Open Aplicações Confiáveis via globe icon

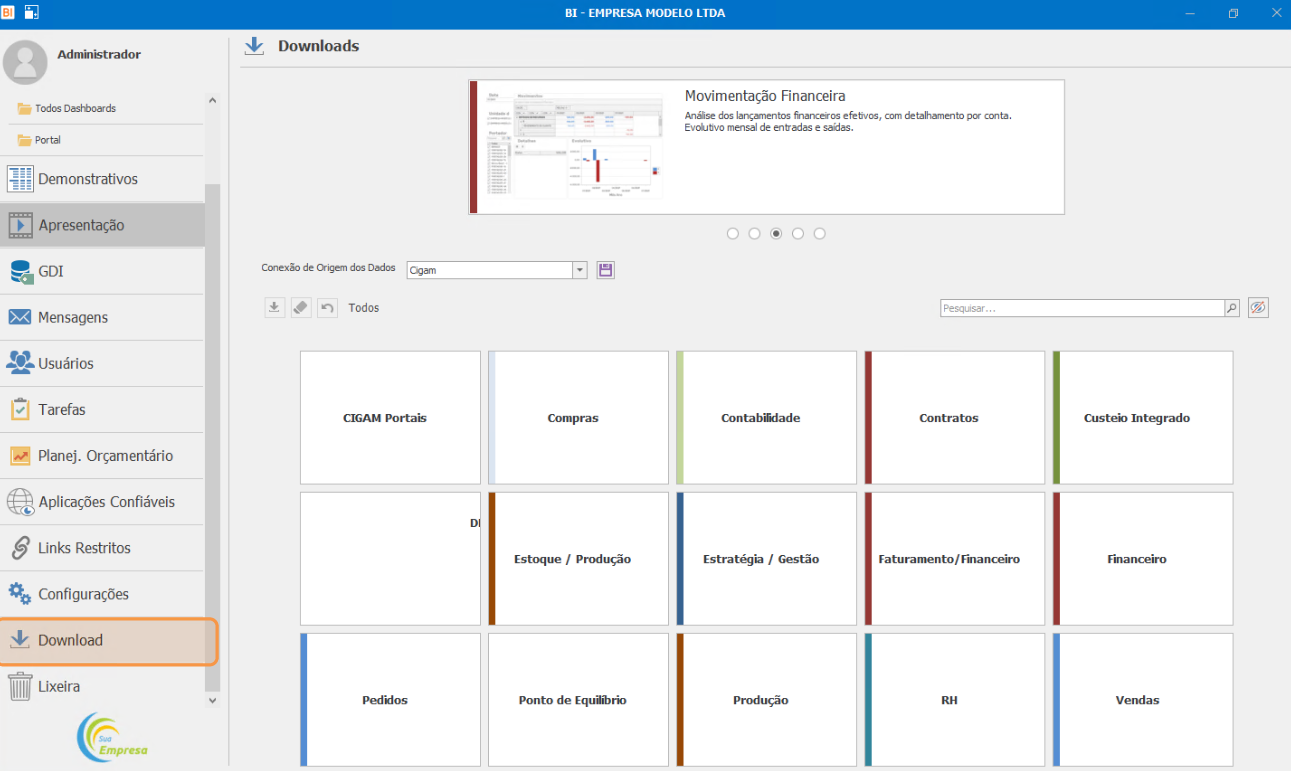coord(20,502)
